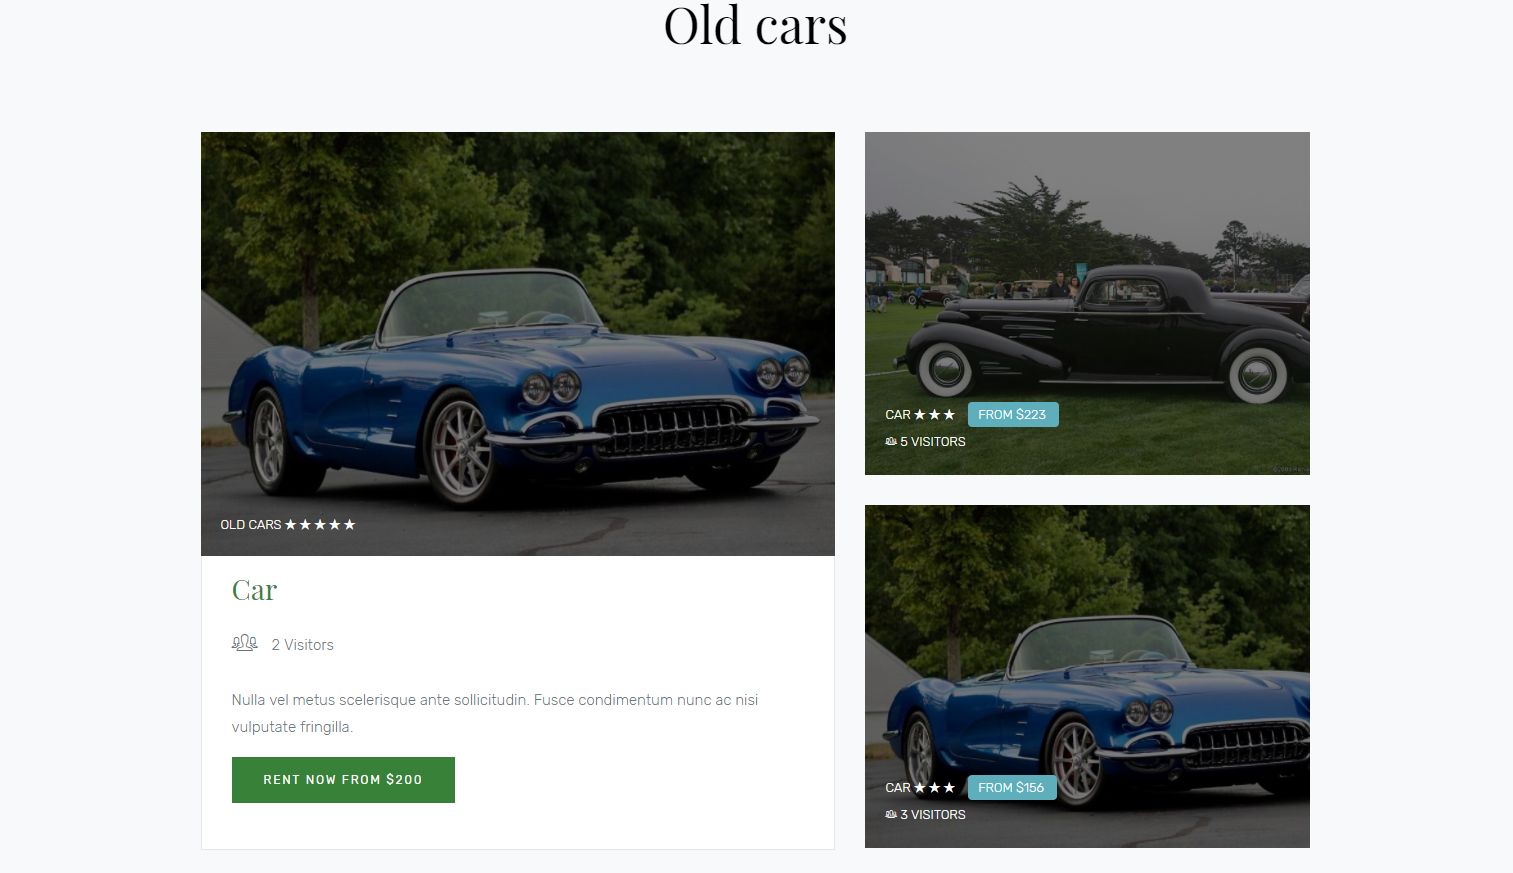Open the green Car title link
Screen dimensions: 1513x873
(254, 590)
